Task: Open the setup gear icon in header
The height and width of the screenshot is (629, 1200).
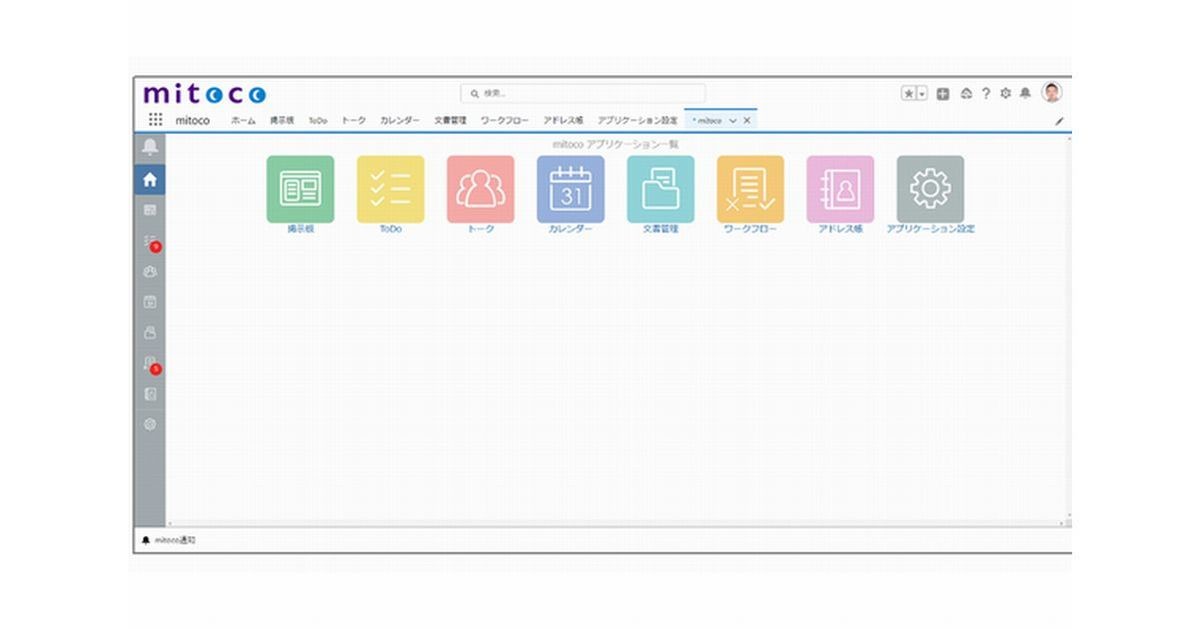Action: click(x=1005, y=93)
